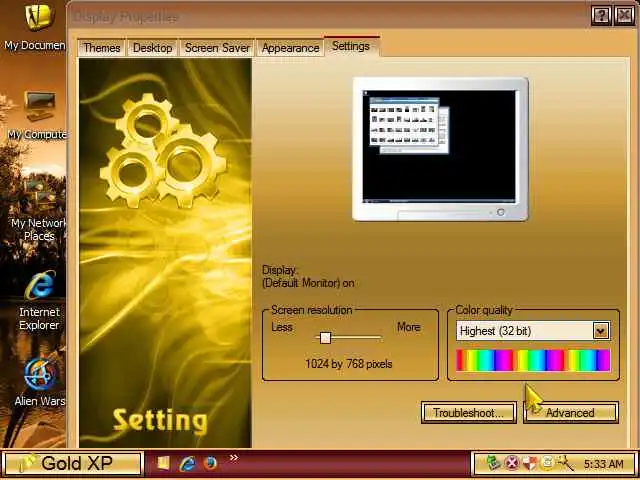
Task: Click the Color quality dropdown arrow
Action: coord(601,331)
